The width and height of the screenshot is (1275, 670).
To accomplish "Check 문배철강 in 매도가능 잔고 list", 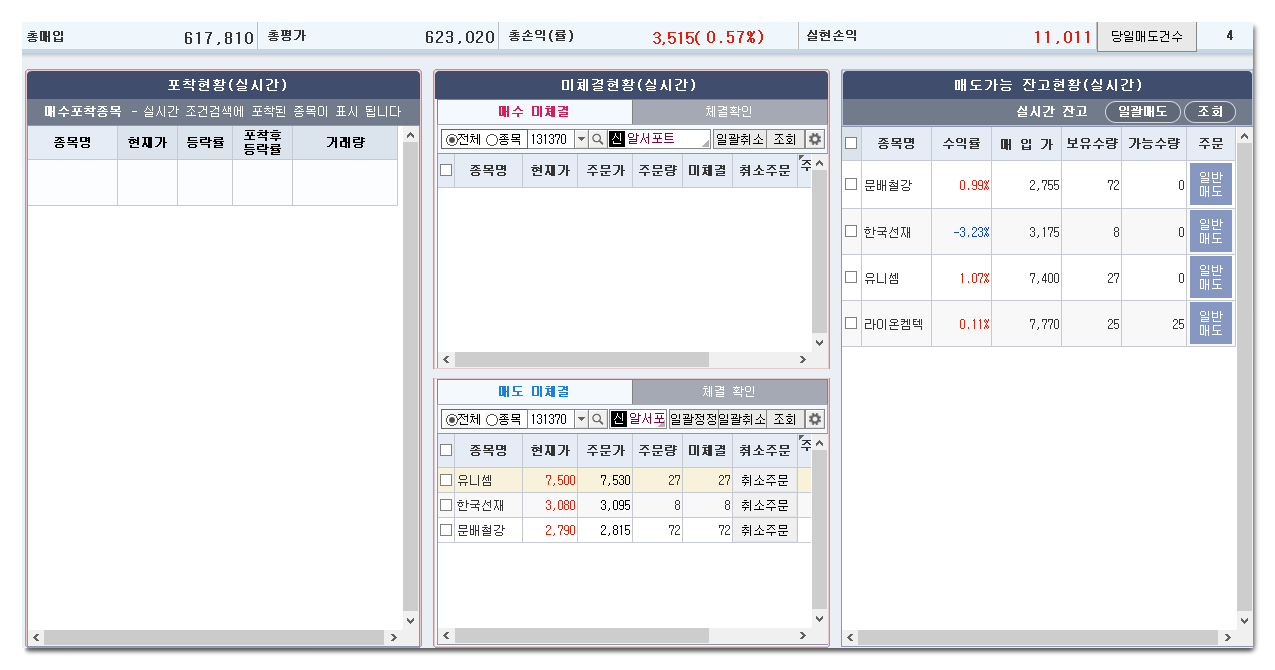I will tap(851, 184).
